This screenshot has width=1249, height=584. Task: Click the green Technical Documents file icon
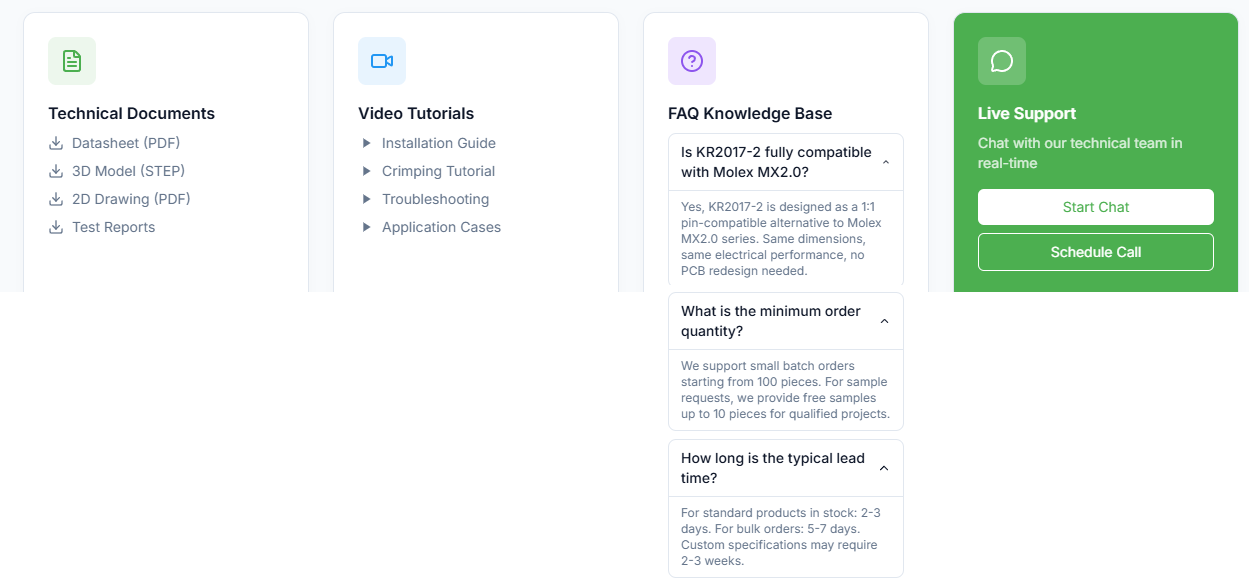[x=72, y=61]
